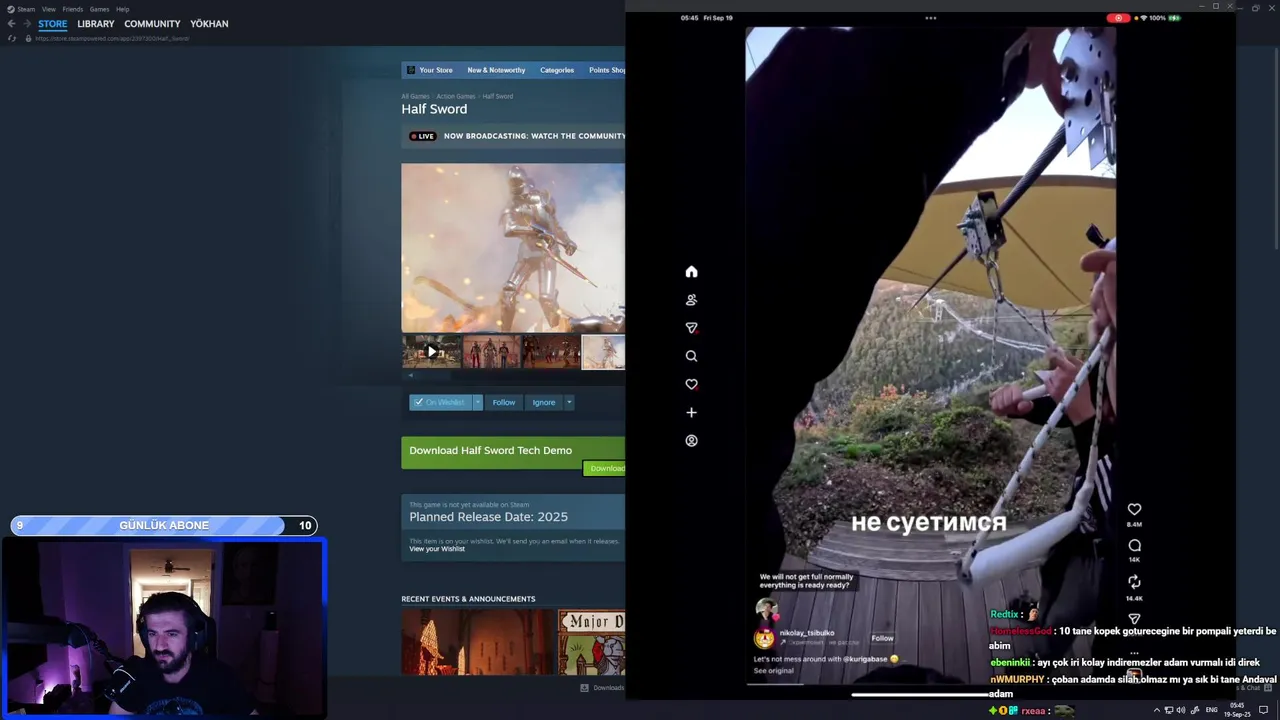The image size is (1280, 720).
Task: Open the TikTok profile icon
Action: coord(691,440)
